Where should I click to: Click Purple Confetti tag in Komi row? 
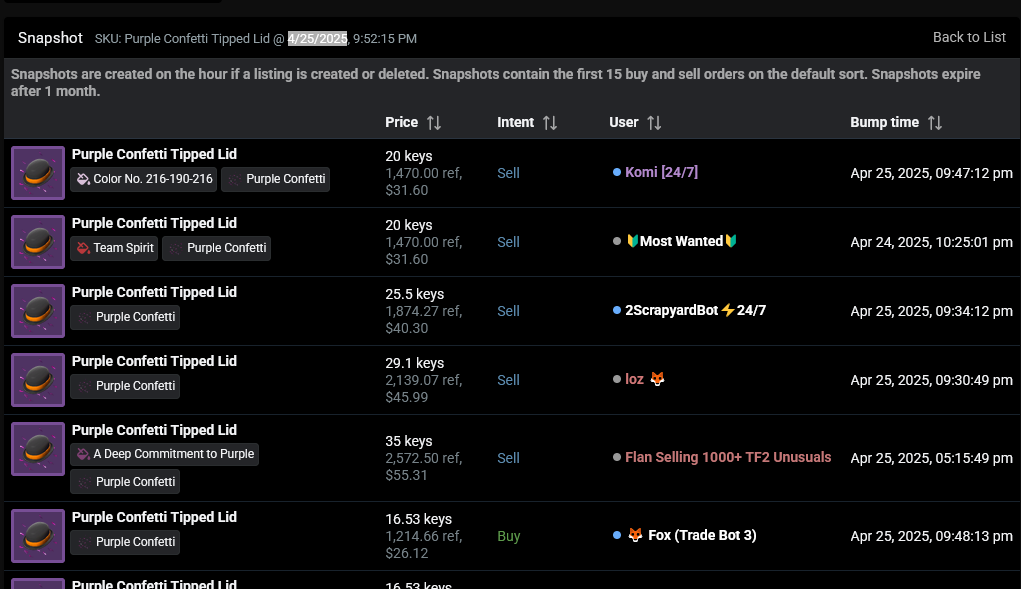(275, 179)
